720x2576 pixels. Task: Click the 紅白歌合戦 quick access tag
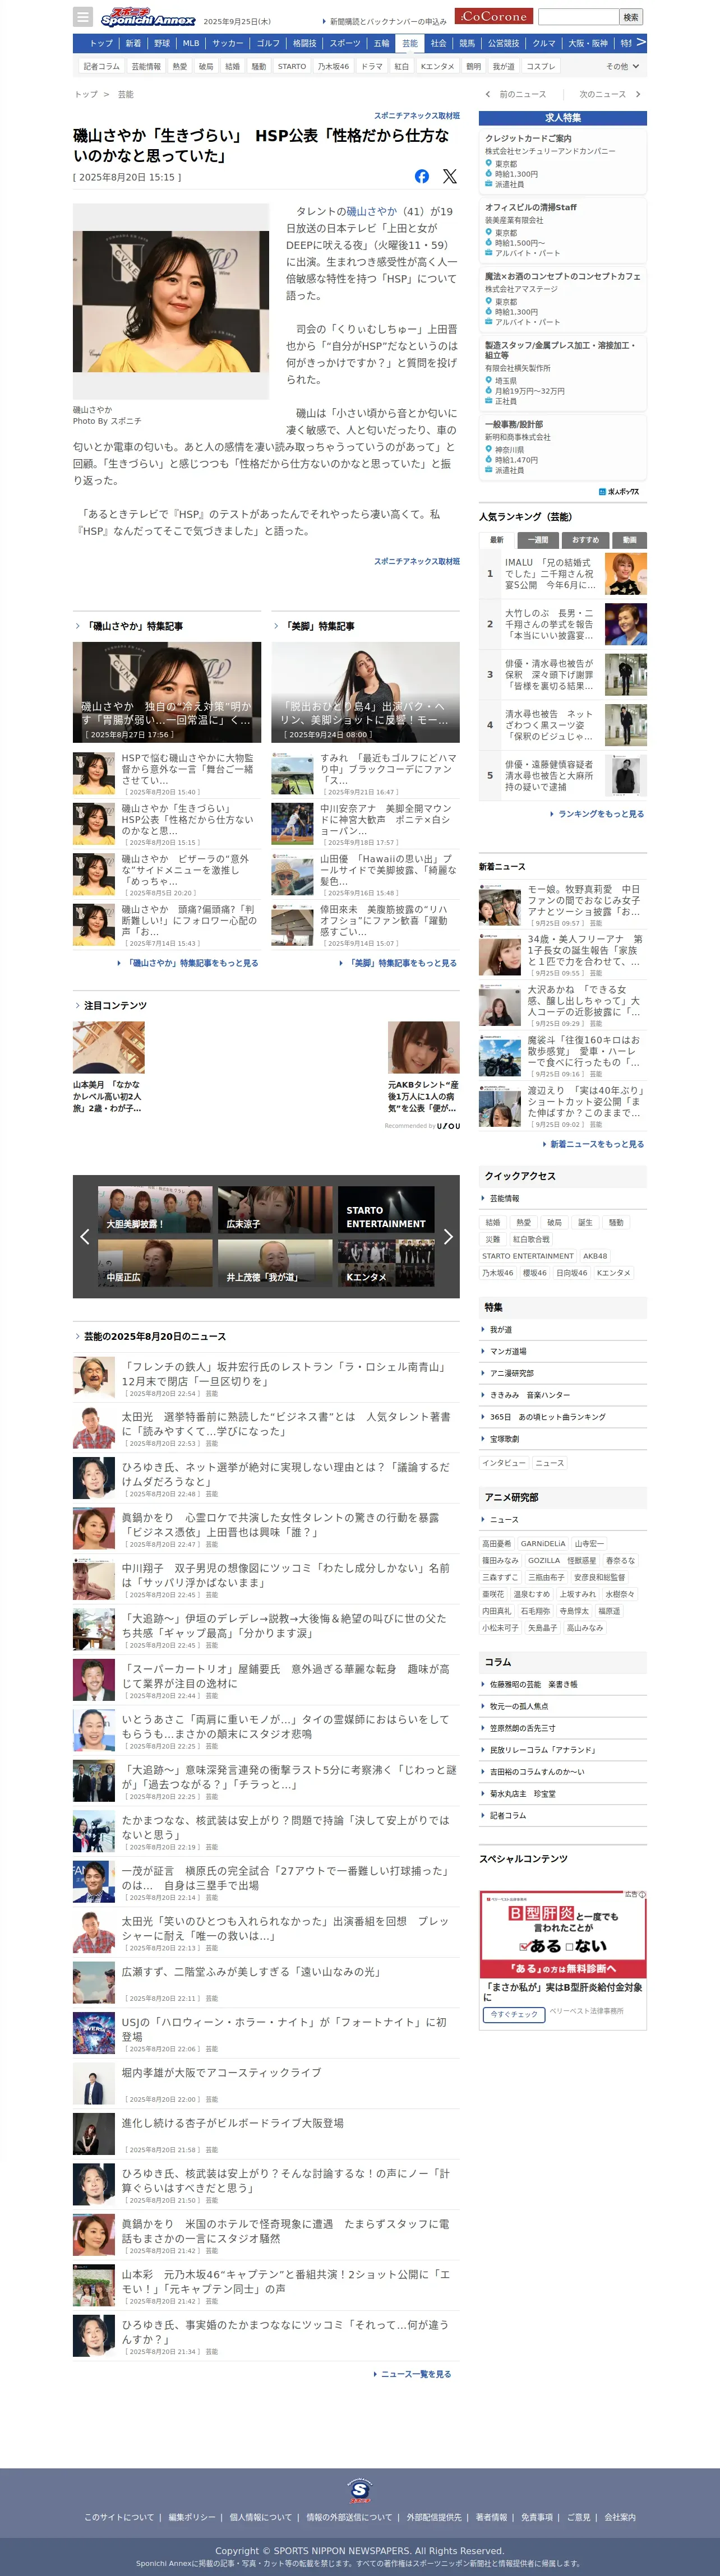[x=531, y=1239]
